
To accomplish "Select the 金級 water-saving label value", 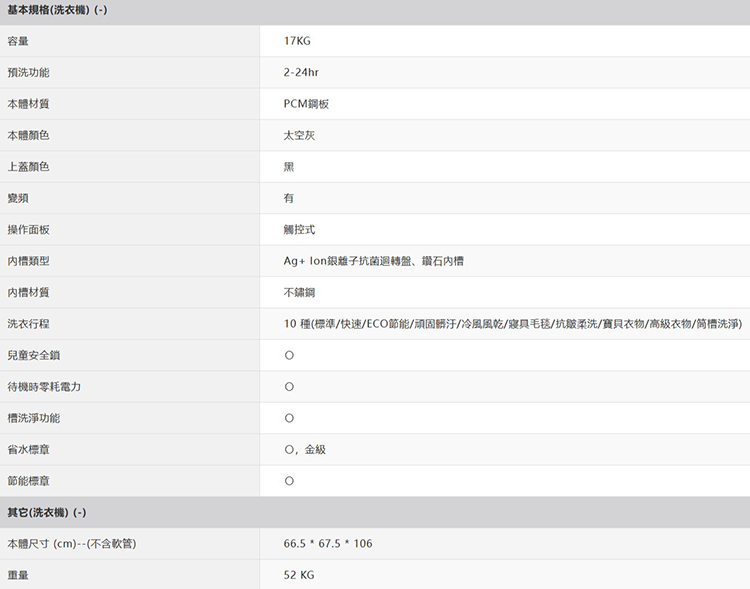I will pyautogui.click(x=315, y=450).
